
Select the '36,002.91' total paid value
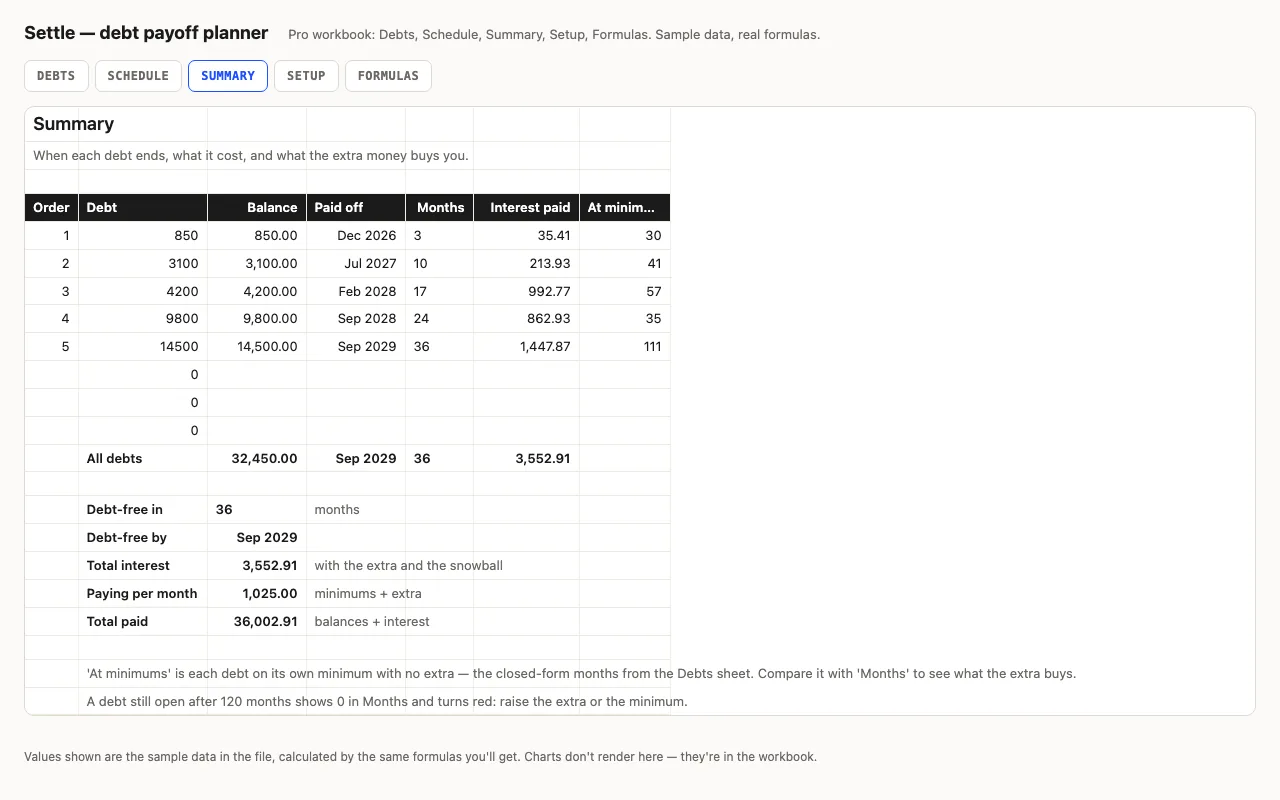tap(257, 621)
